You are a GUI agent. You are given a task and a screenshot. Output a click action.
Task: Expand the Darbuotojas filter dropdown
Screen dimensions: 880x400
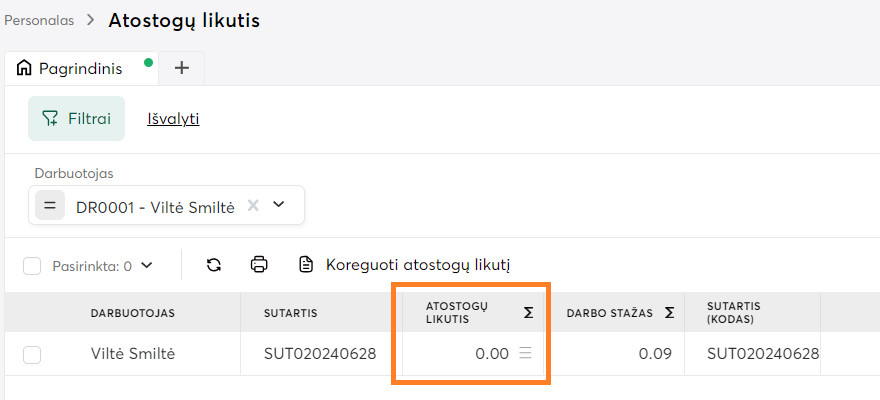279,205
